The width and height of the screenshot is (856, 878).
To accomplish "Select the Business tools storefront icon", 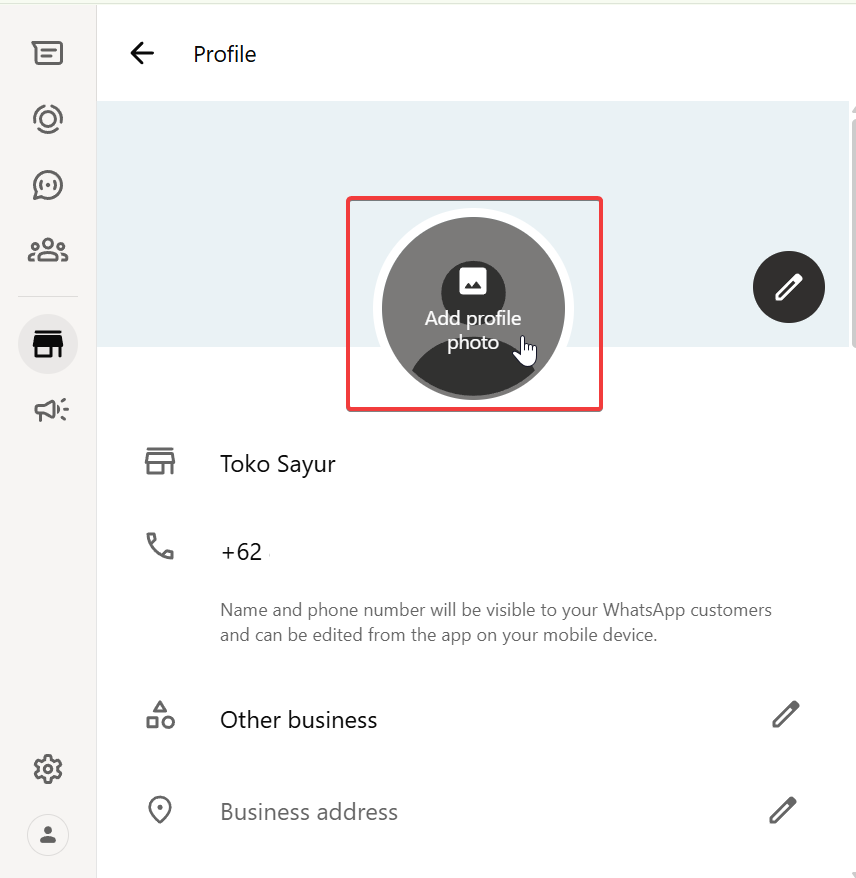I will point(47,345).
